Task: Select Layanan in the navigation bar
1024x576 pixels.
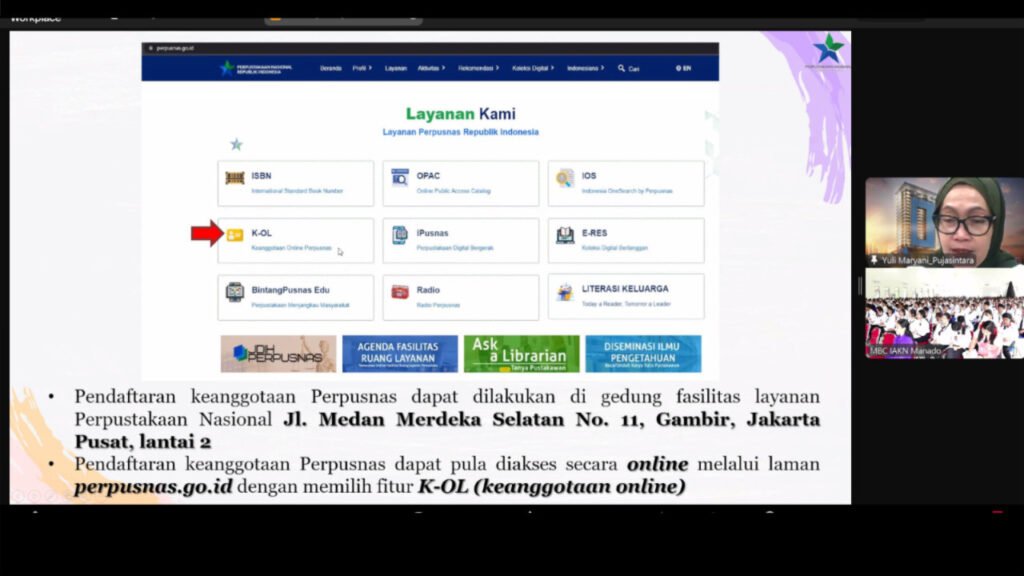Action: tap(396, 68)
